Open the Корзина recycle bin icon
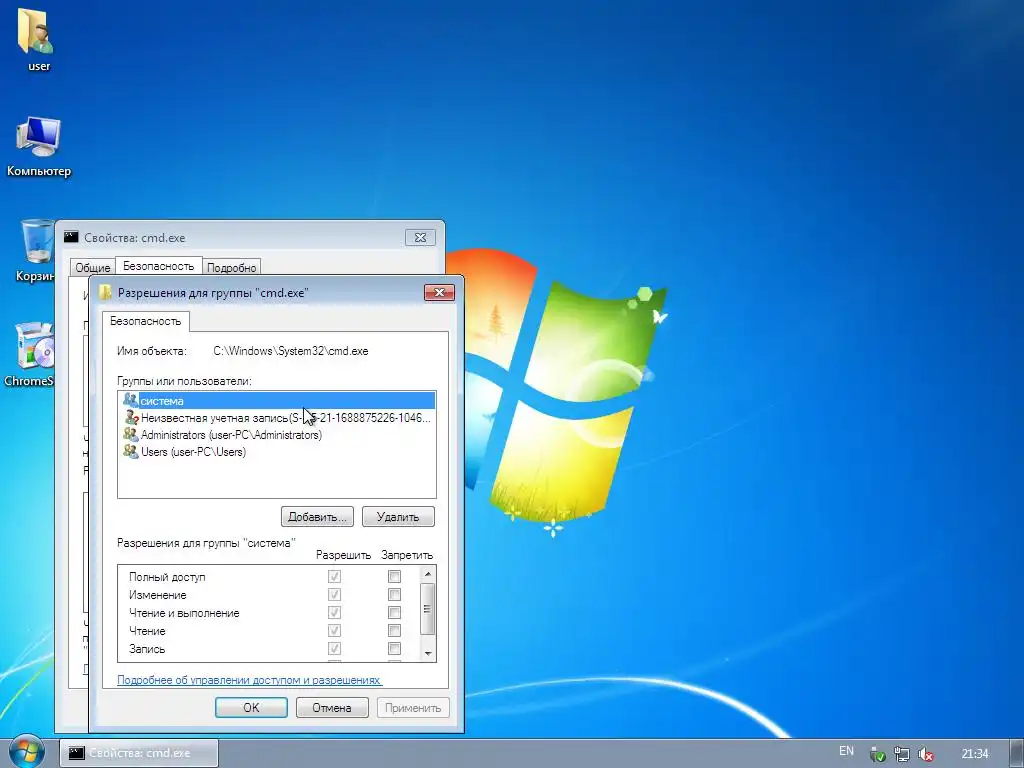Image resolution: width=1024 pixels, height=768 pixels. coord(36,251)
